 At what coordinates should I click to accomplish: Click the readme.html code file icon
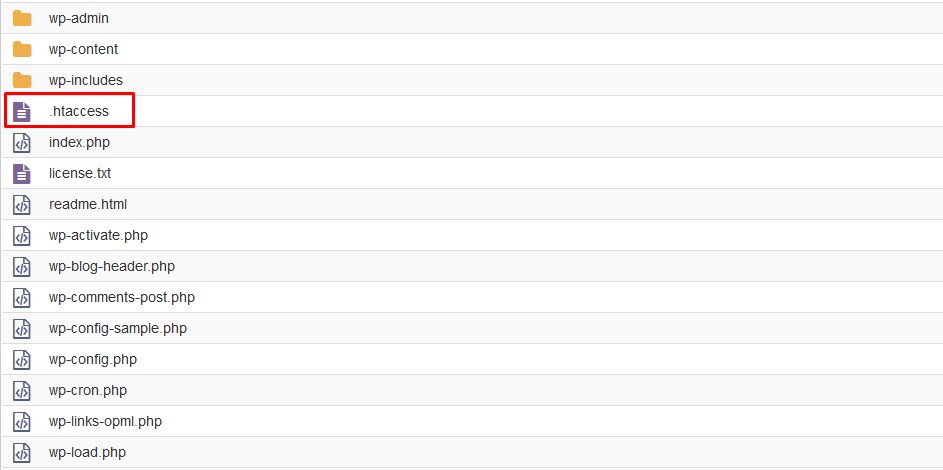22,204
